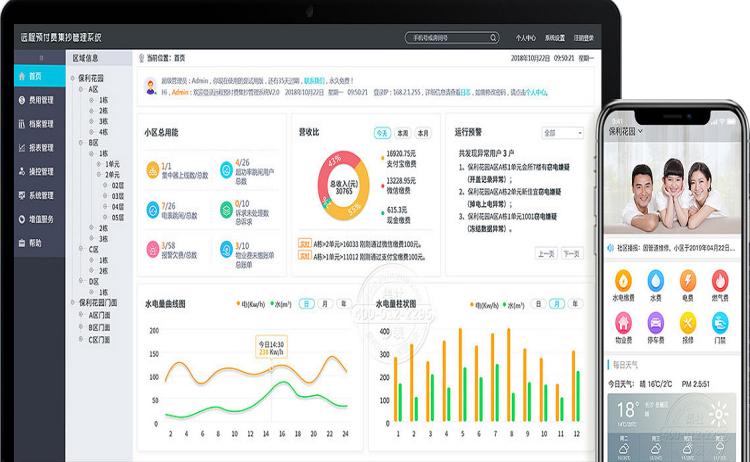Tap the speaker icon beside 社区播报 on phone

(x=611, y=248)
